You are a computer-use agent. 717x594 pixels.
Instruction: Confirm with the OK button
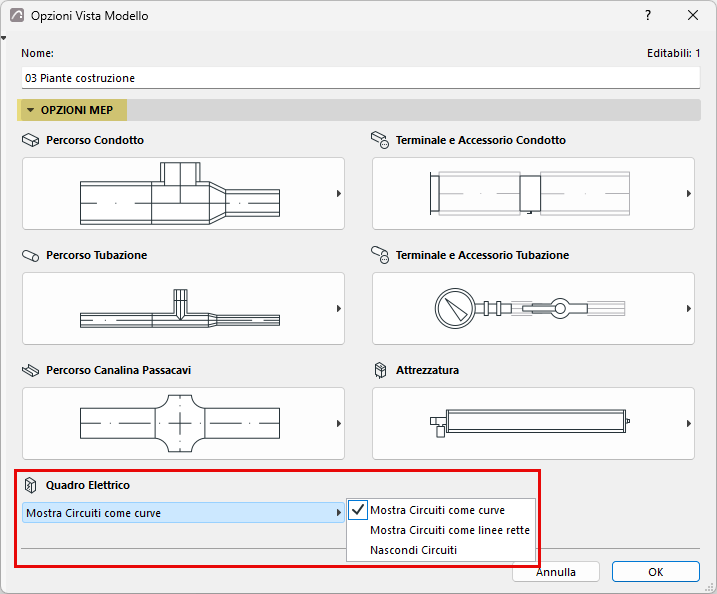click(656, 572)
